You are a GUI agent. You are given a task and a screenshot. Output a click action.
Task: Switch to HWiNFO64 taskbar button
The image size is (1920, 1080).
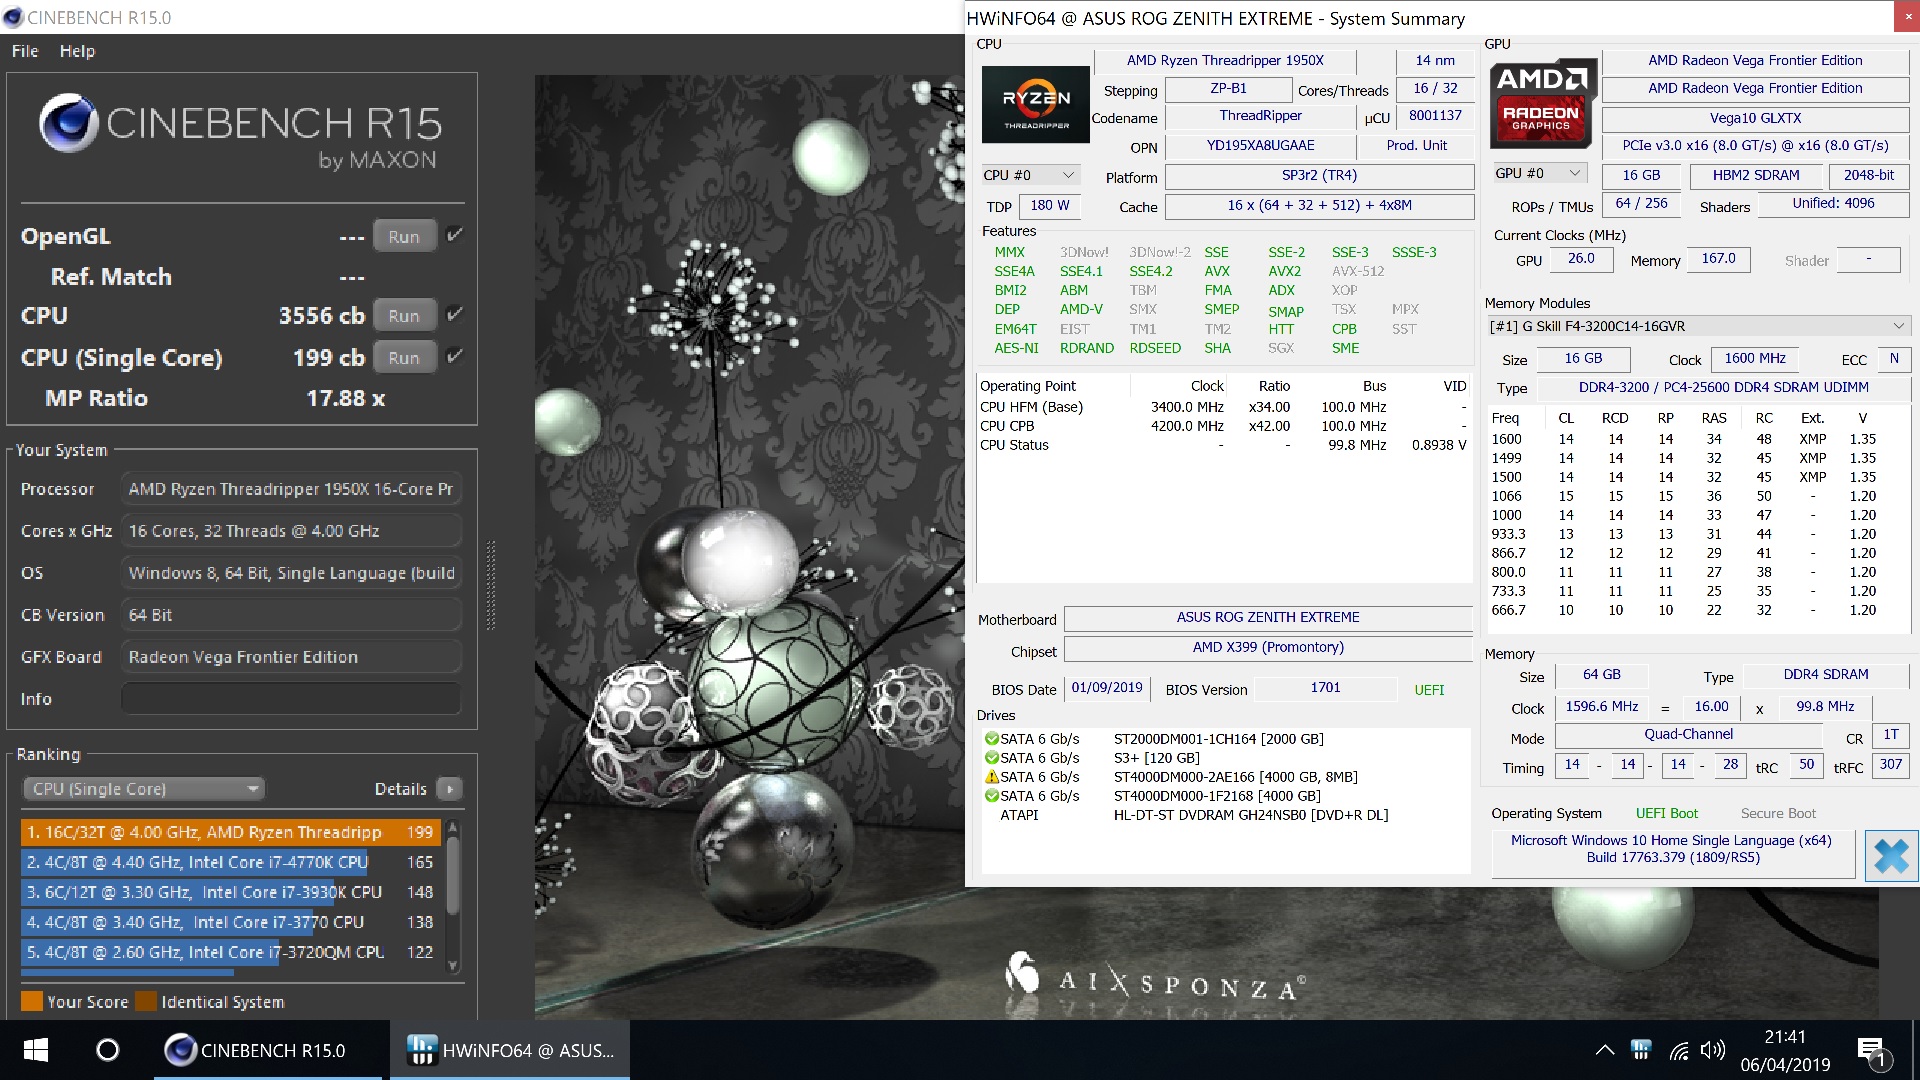(510, 1050)
